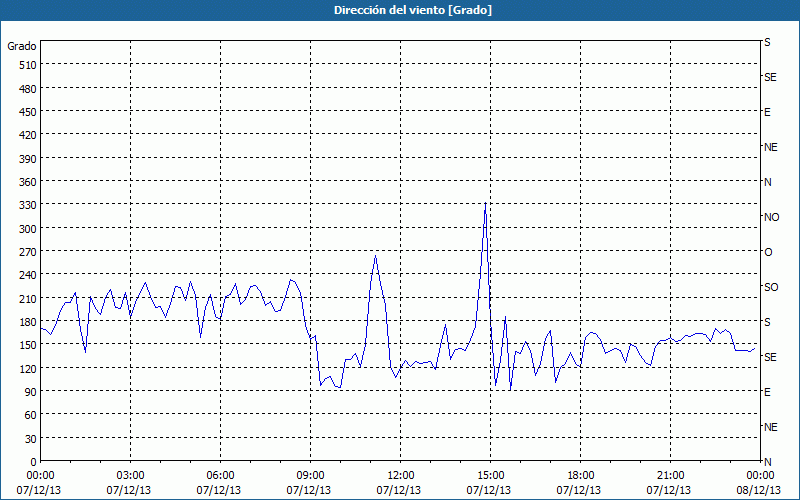Click the 09:00 time label on x-axis
The width and height of the screenshot is (800, 500).
tap(310, 476)
